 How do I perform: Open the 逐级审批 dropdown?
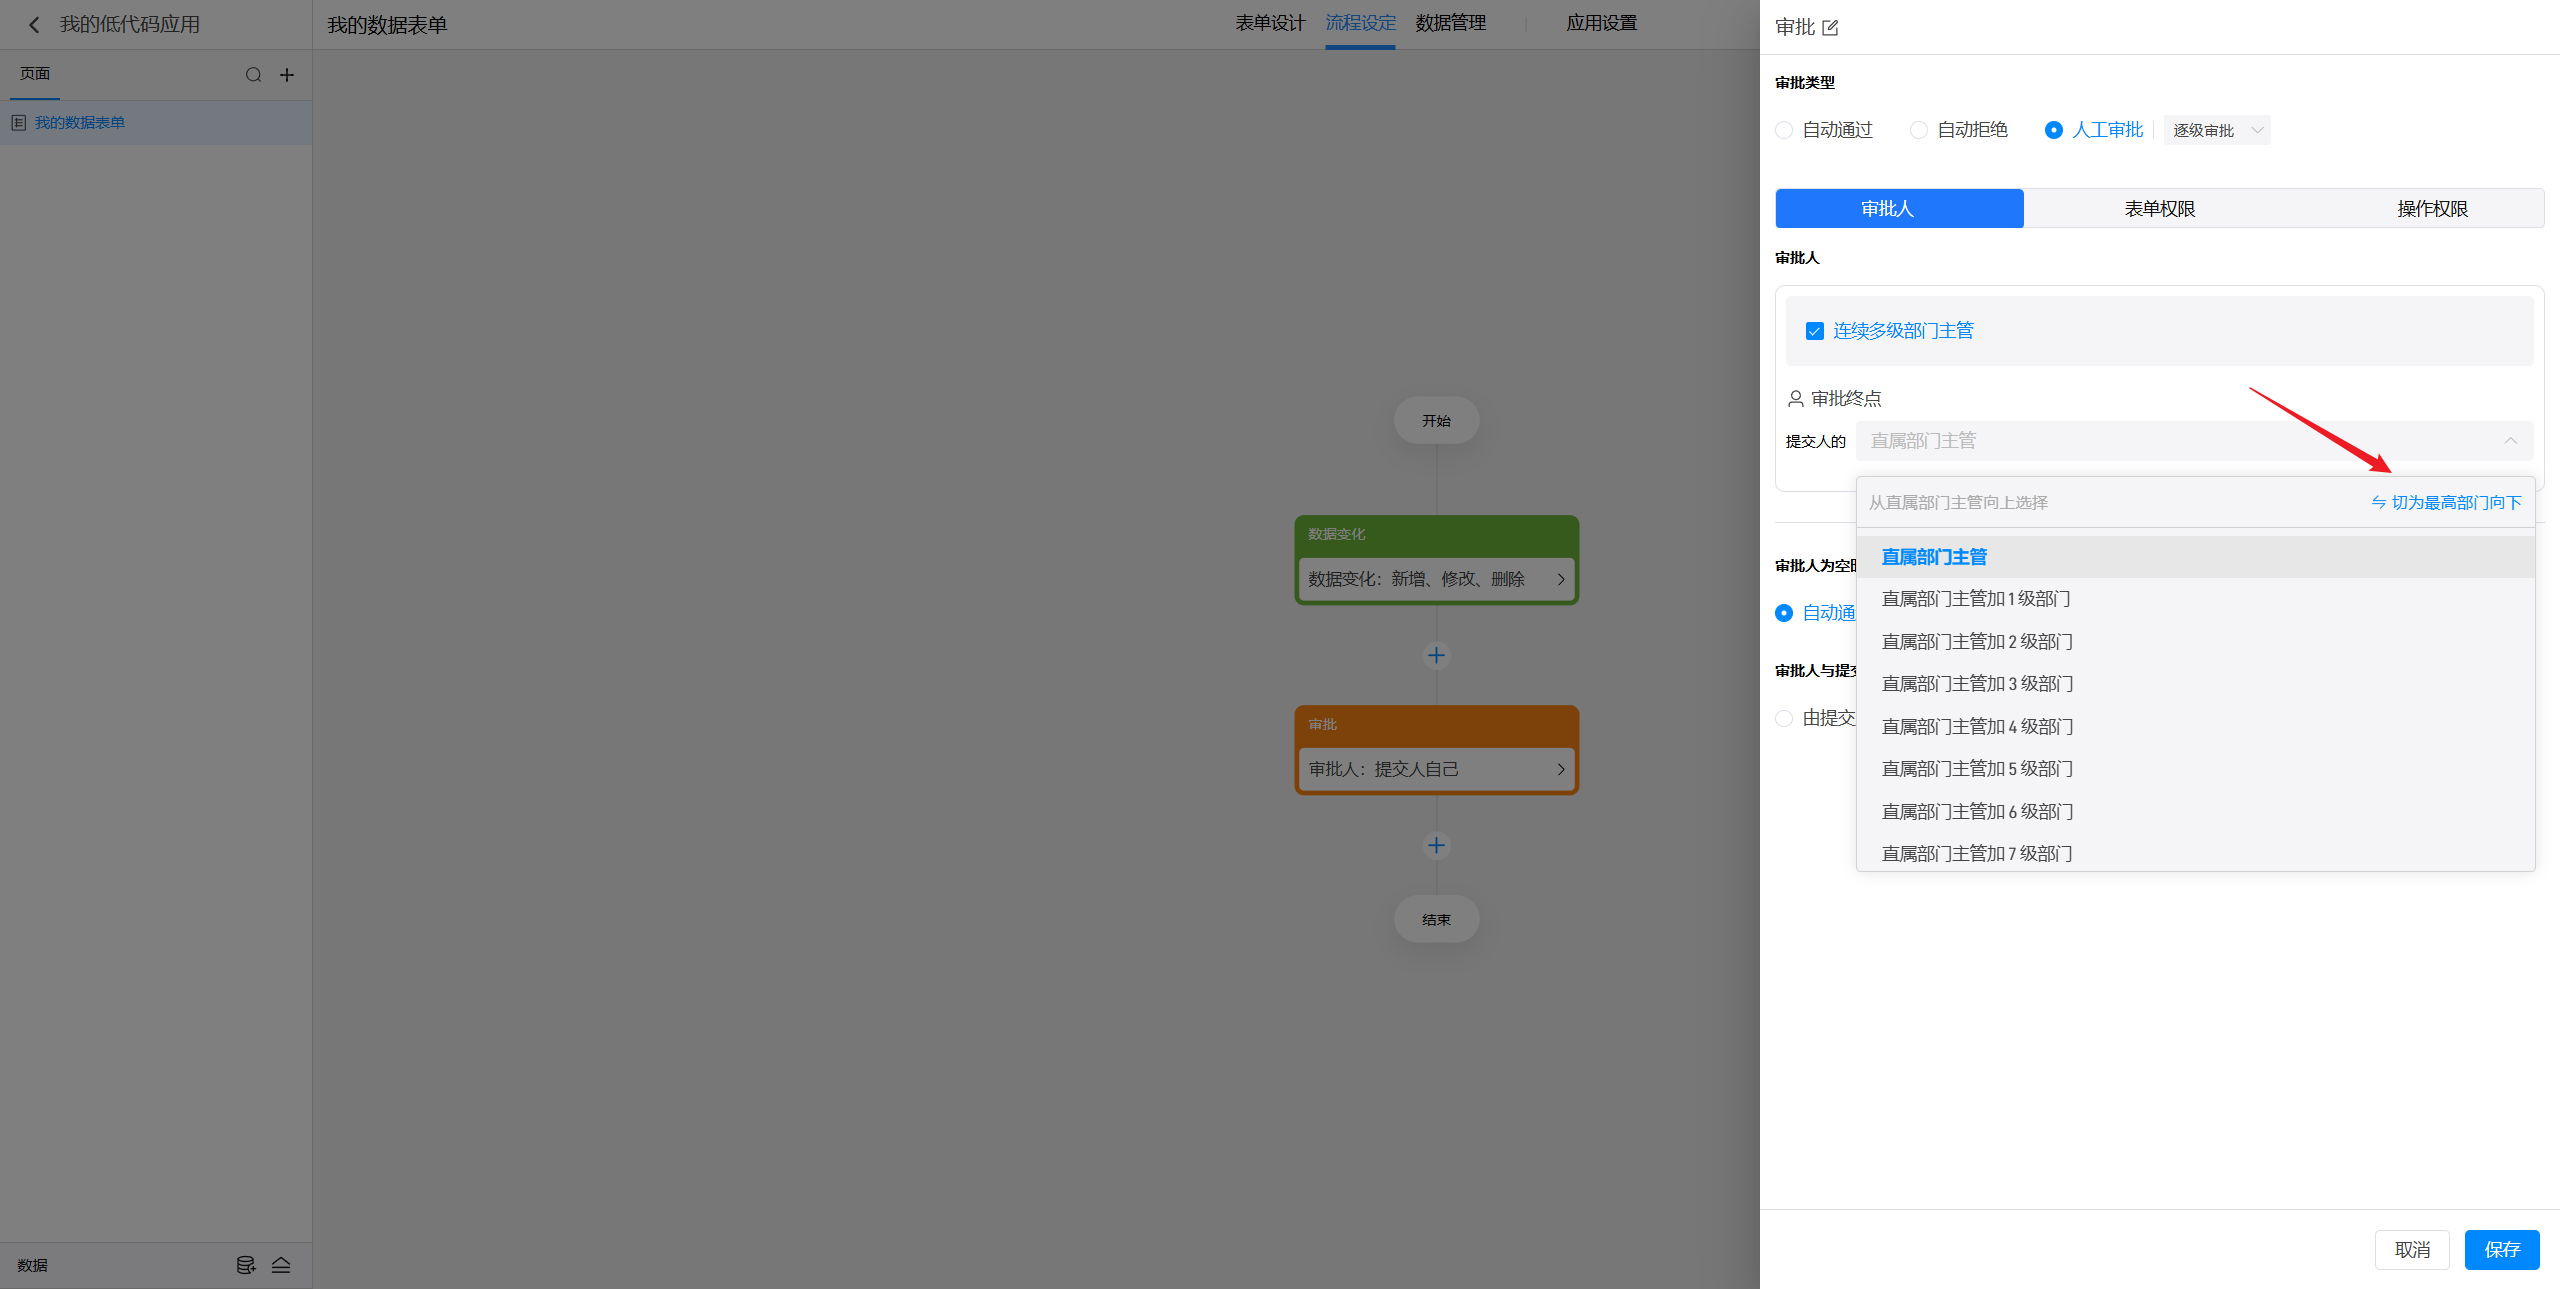click(2216, 130)
